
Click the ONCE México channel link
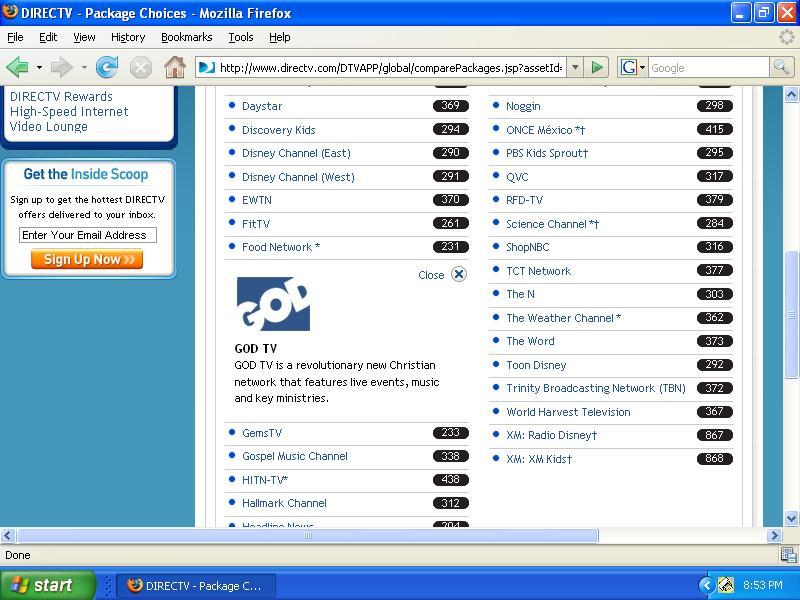[545, 130]
